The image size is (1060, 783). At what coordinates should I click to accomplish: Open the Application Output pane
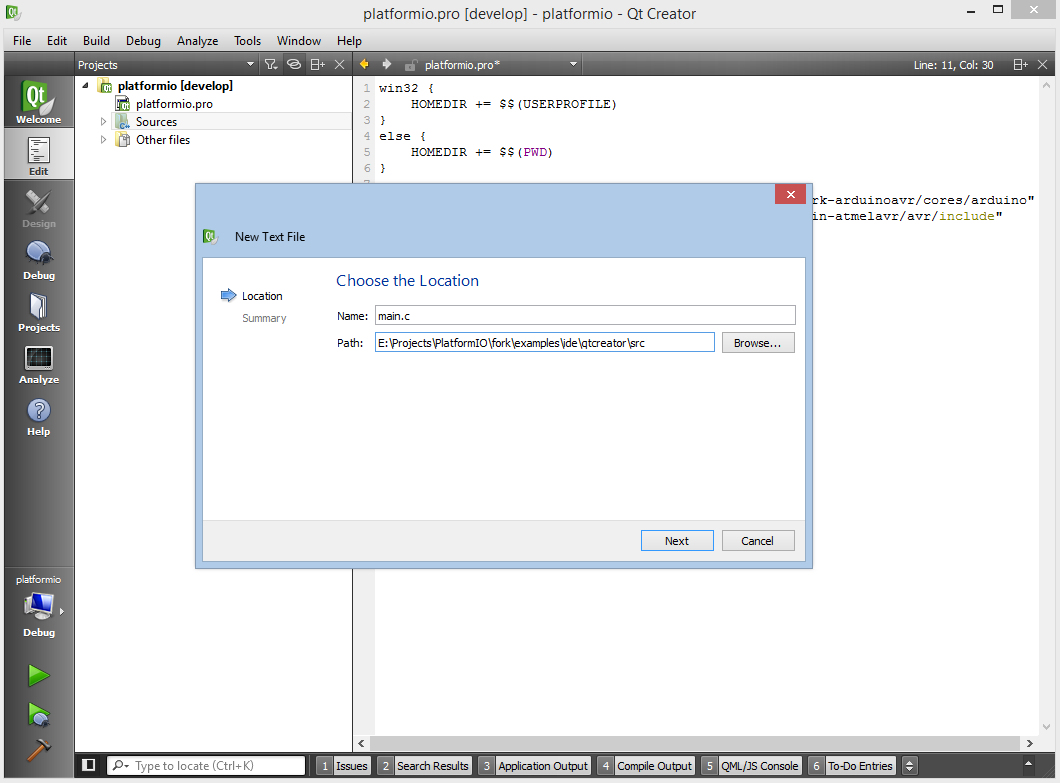coord(535,765)
